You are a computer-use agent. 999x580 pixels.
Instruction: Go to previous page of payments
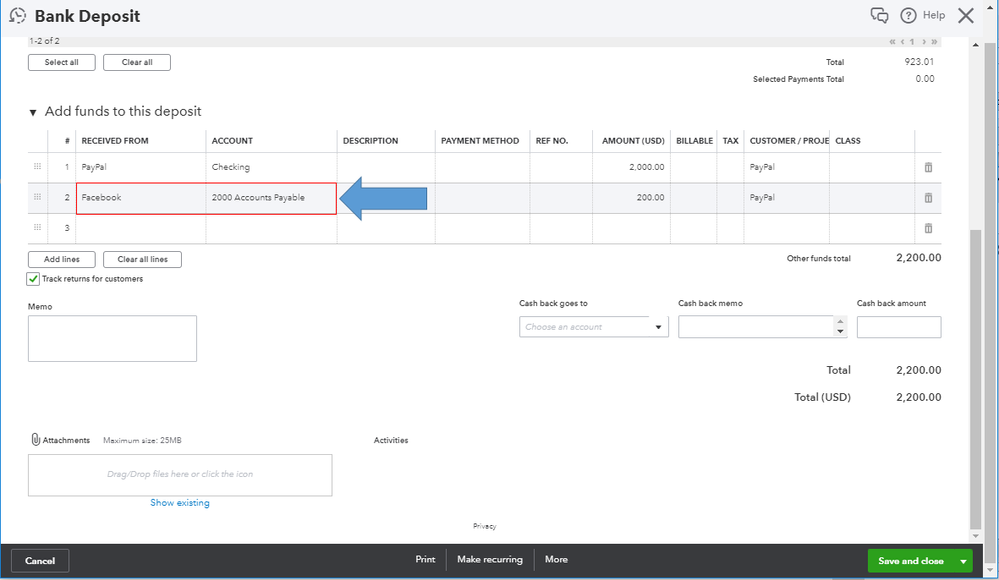[902, 41]
